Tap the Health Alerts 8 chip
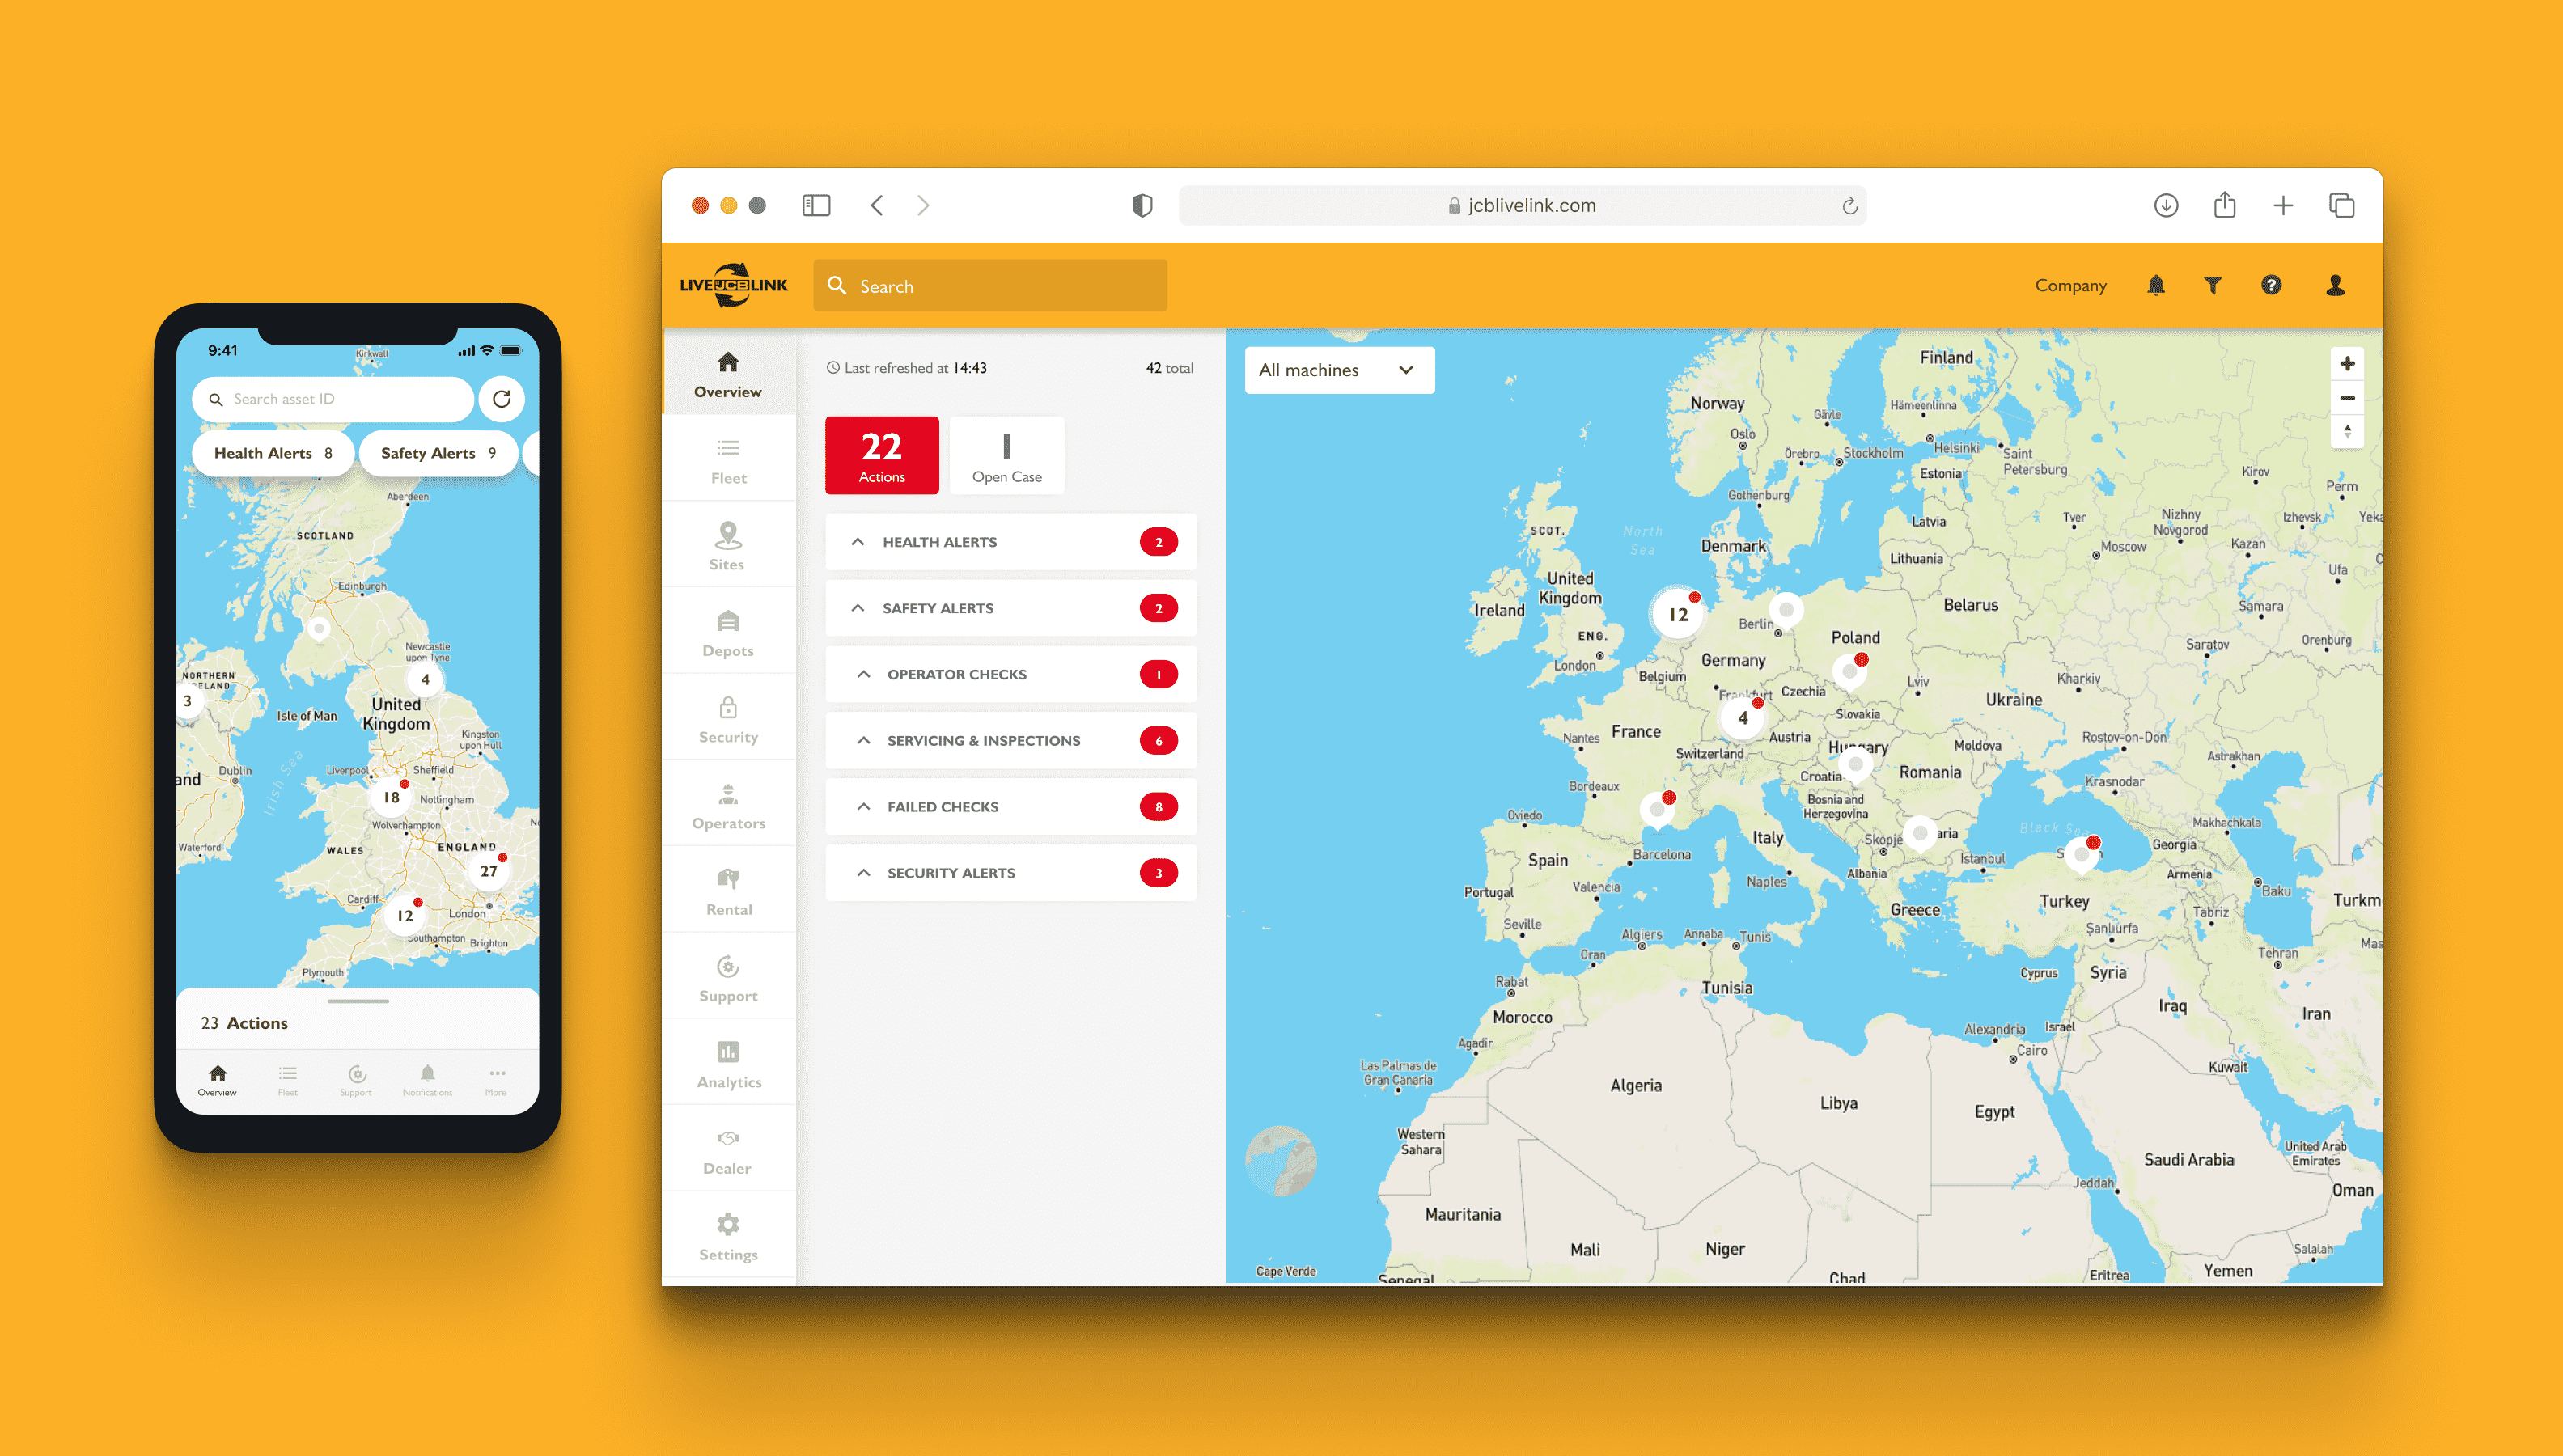This screenshot has width=2563, height=1456. point(273,453)
